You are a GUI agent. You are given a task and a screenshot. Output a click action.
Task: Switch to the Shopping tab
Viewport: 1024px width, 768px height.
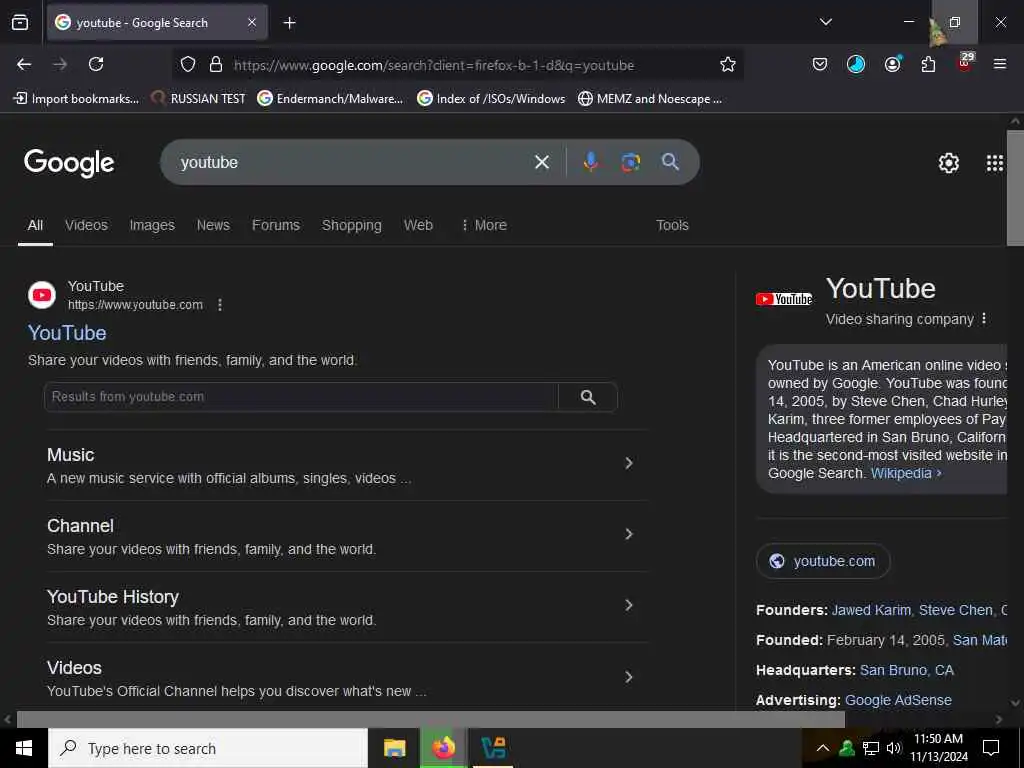[351, 225]
